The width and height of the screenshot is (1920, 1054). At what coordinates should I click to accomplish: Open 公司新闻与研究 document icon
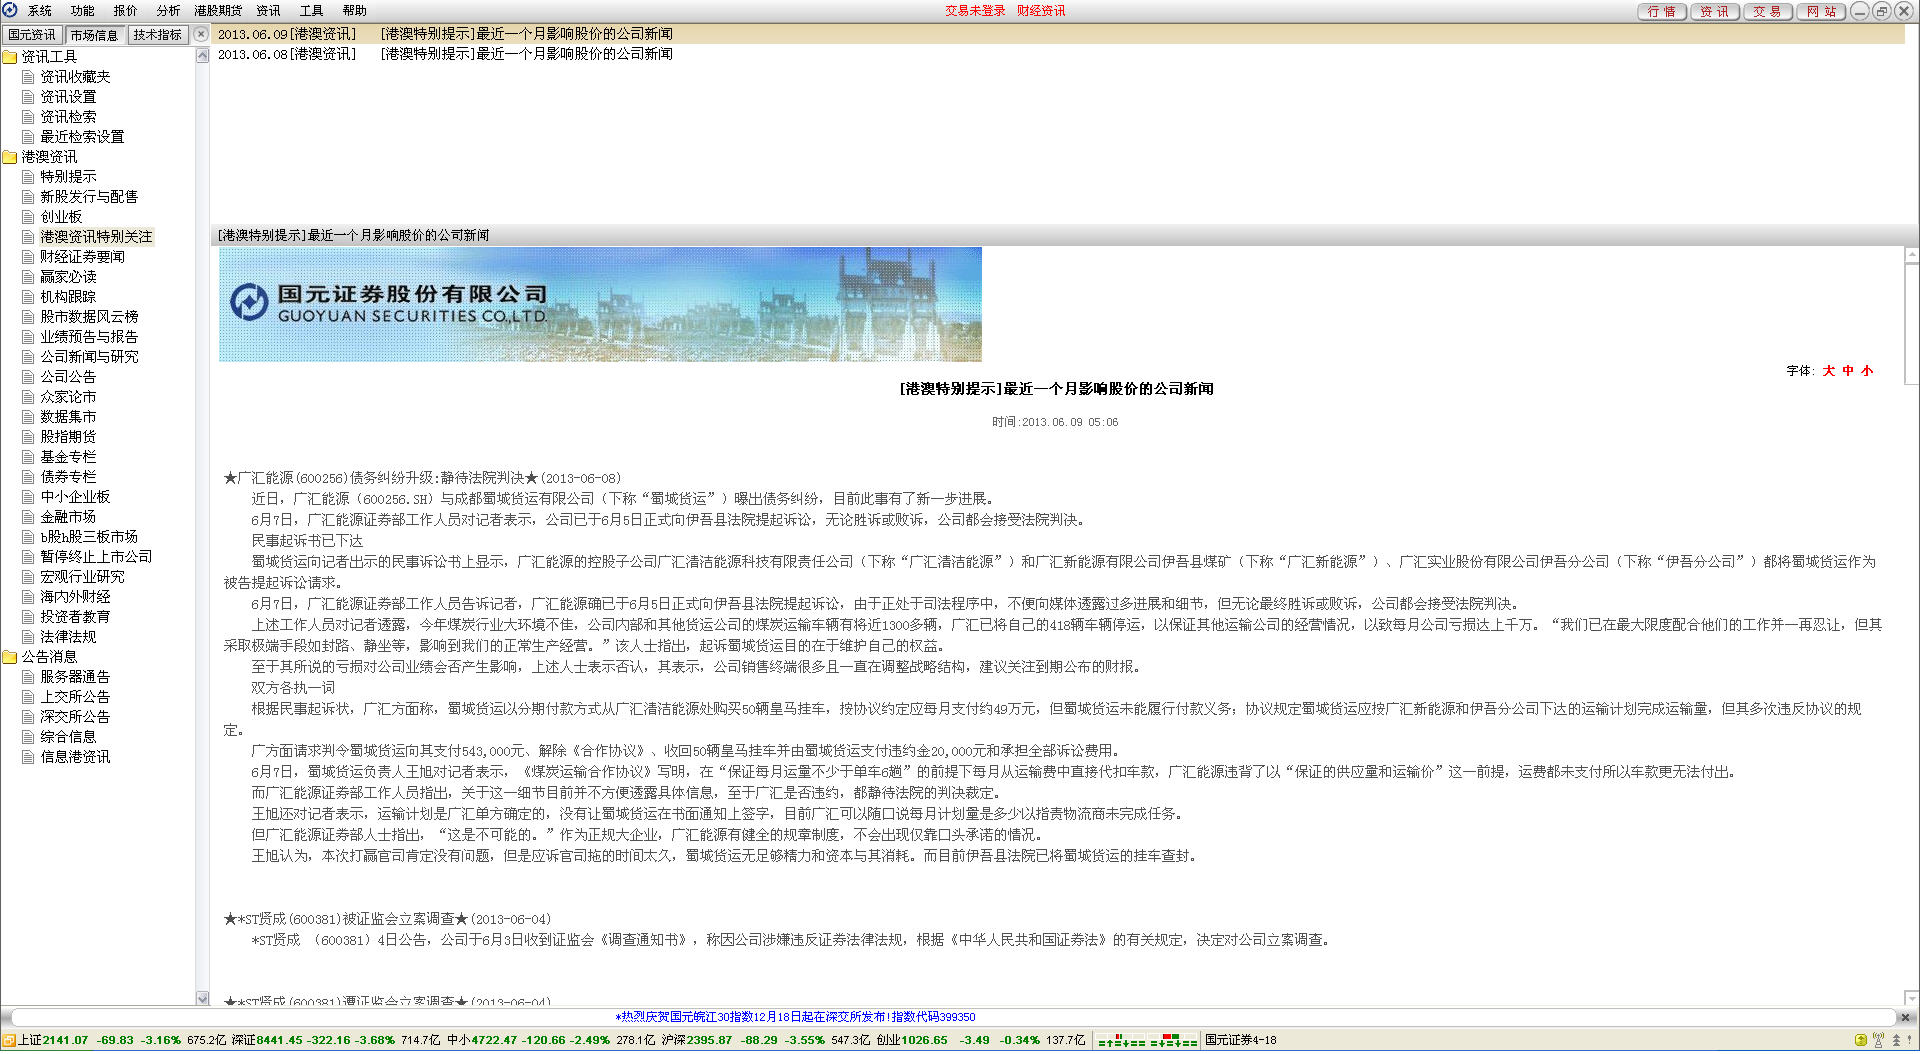point(28,357)
